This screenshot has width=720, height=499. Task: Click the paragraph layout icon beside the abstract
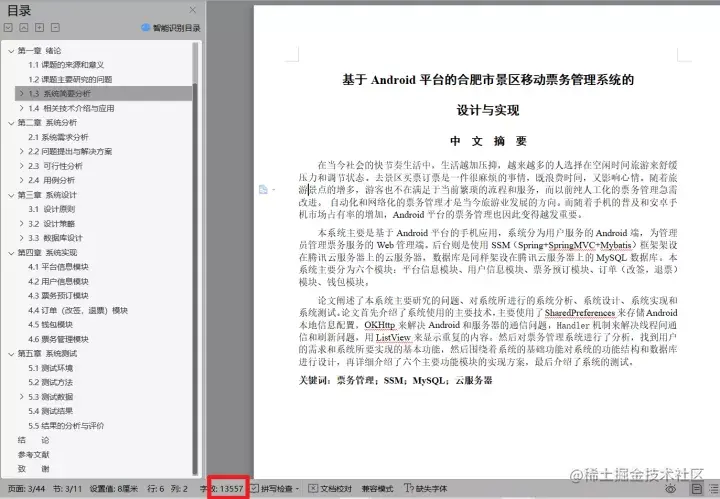tap(263, 190)
